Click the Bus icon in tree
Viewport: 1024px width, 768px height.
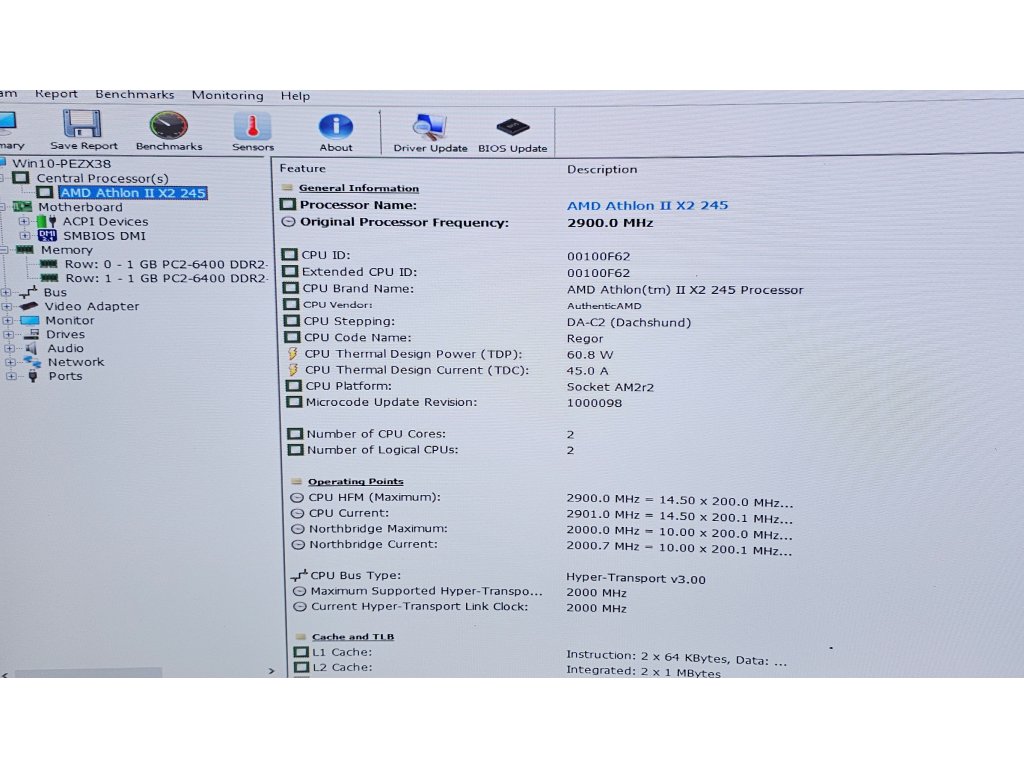point(27,292)
